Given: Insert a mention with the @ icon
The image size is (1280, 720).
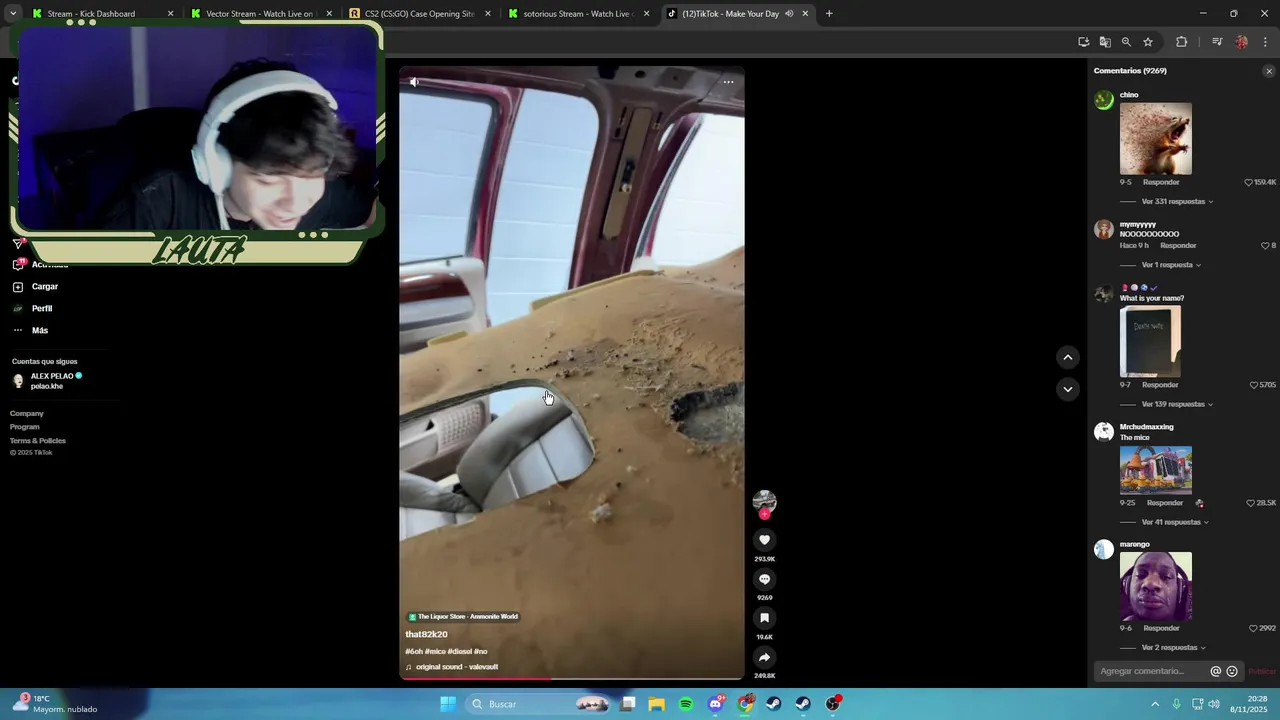Looking at the screenshot, I should (x=1216, y=671).
